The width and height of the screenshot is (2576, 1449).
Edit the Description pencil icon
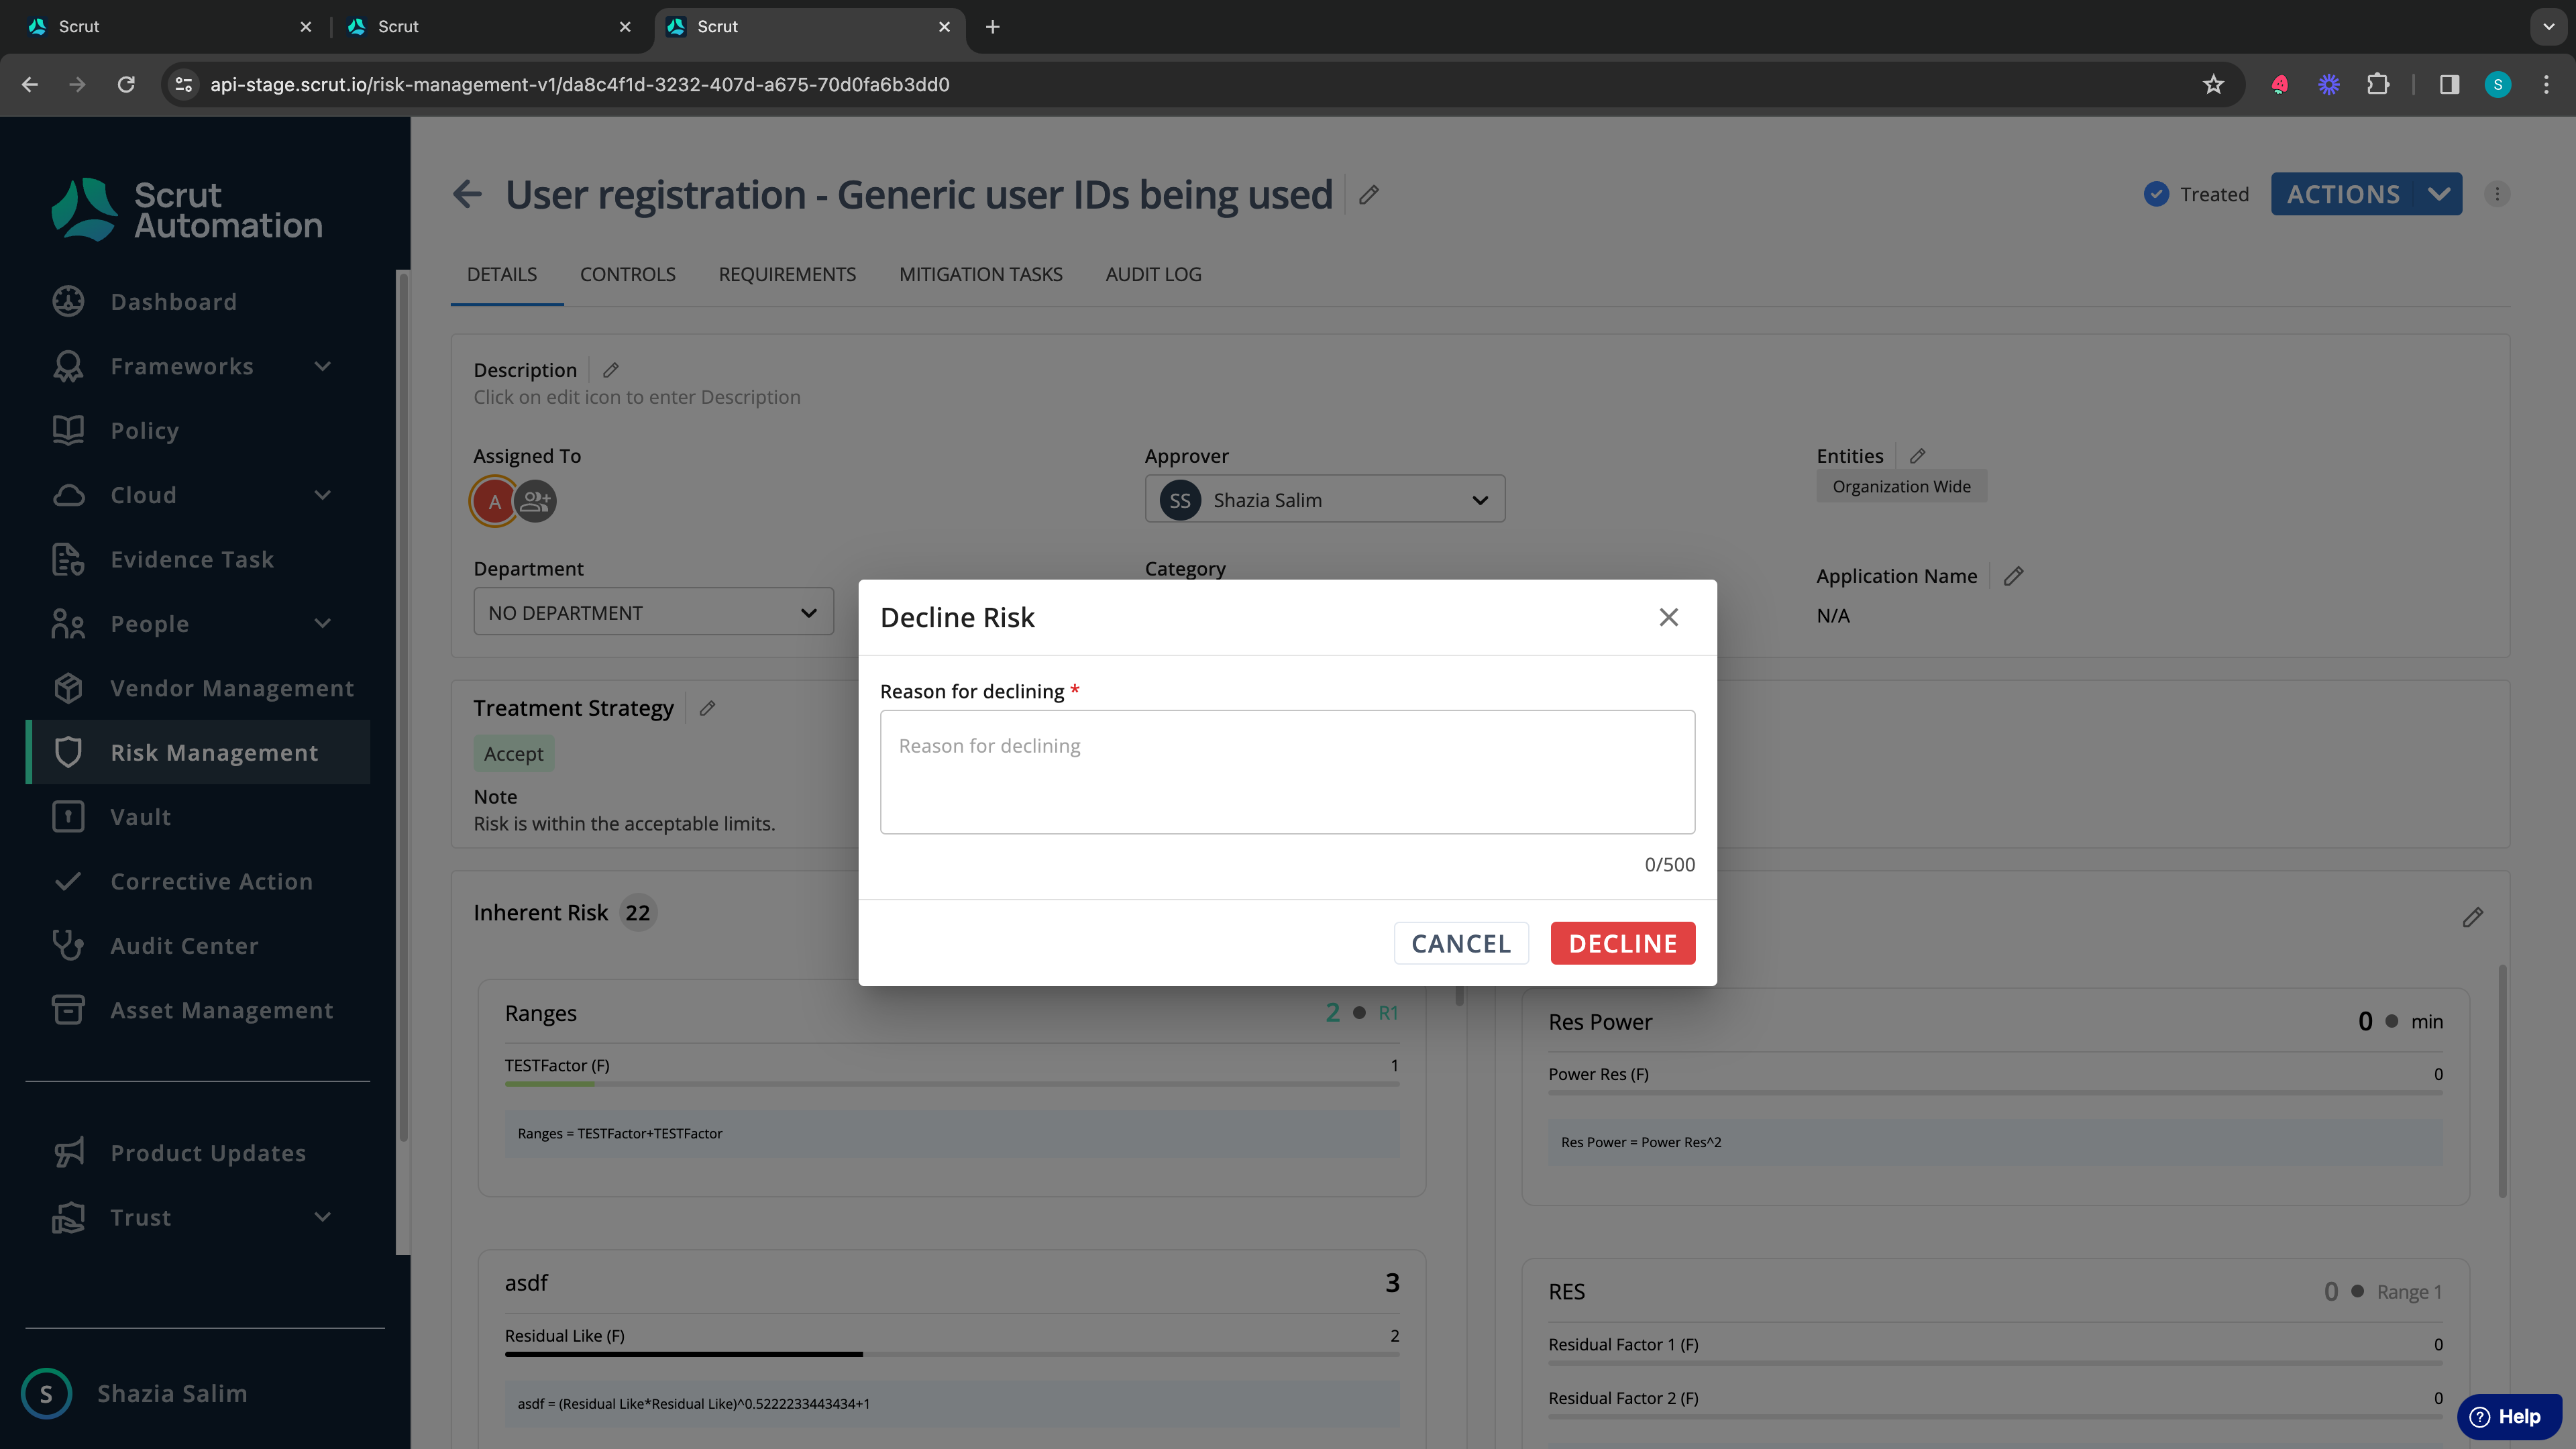pos(610,370)
